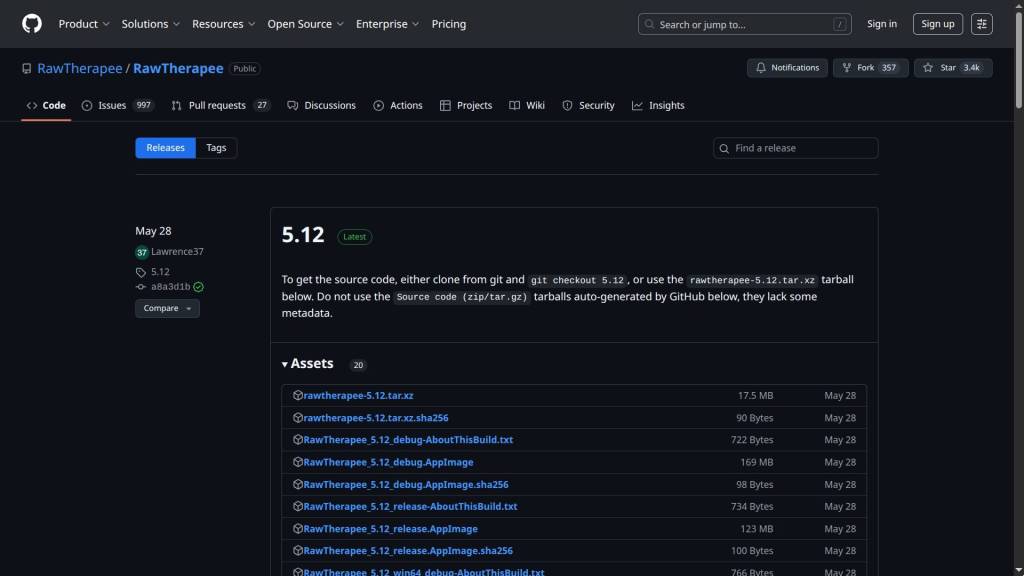The width and height of the screenshot is (1024, 576).
Task: Download RawTherapee_5.12_release.AppImage
Action: pyautogui.click(x=391, y=529)
